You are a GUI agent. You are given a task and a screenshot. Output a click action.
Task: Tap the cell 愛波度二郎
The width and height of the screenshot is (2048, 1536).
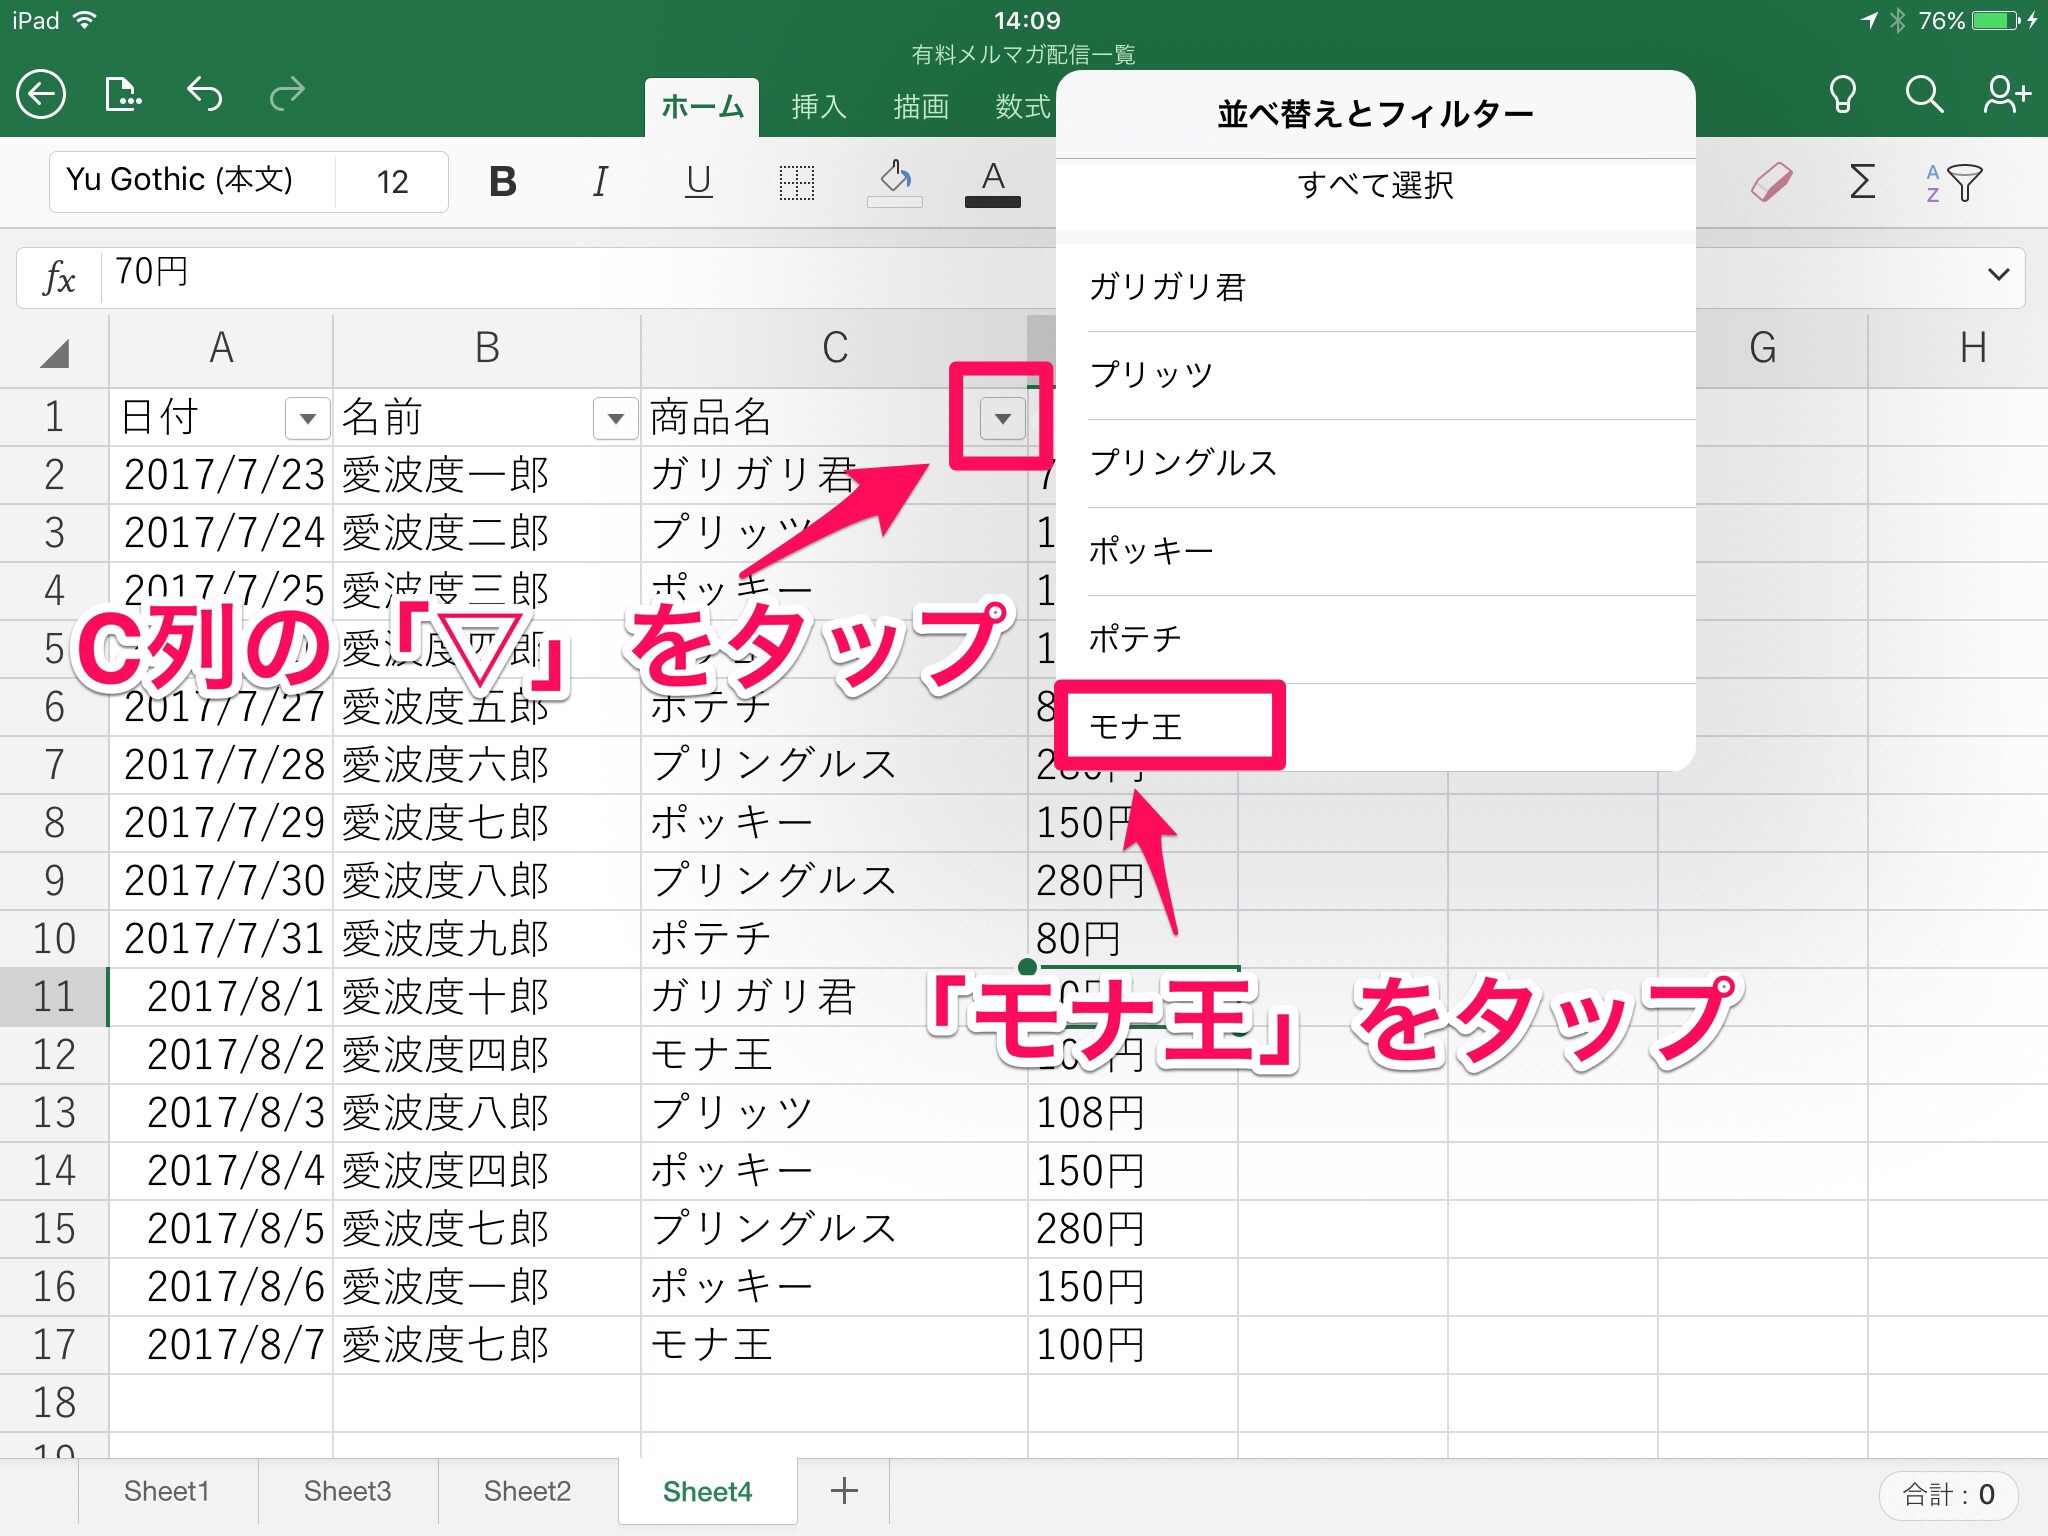point(486,533)
